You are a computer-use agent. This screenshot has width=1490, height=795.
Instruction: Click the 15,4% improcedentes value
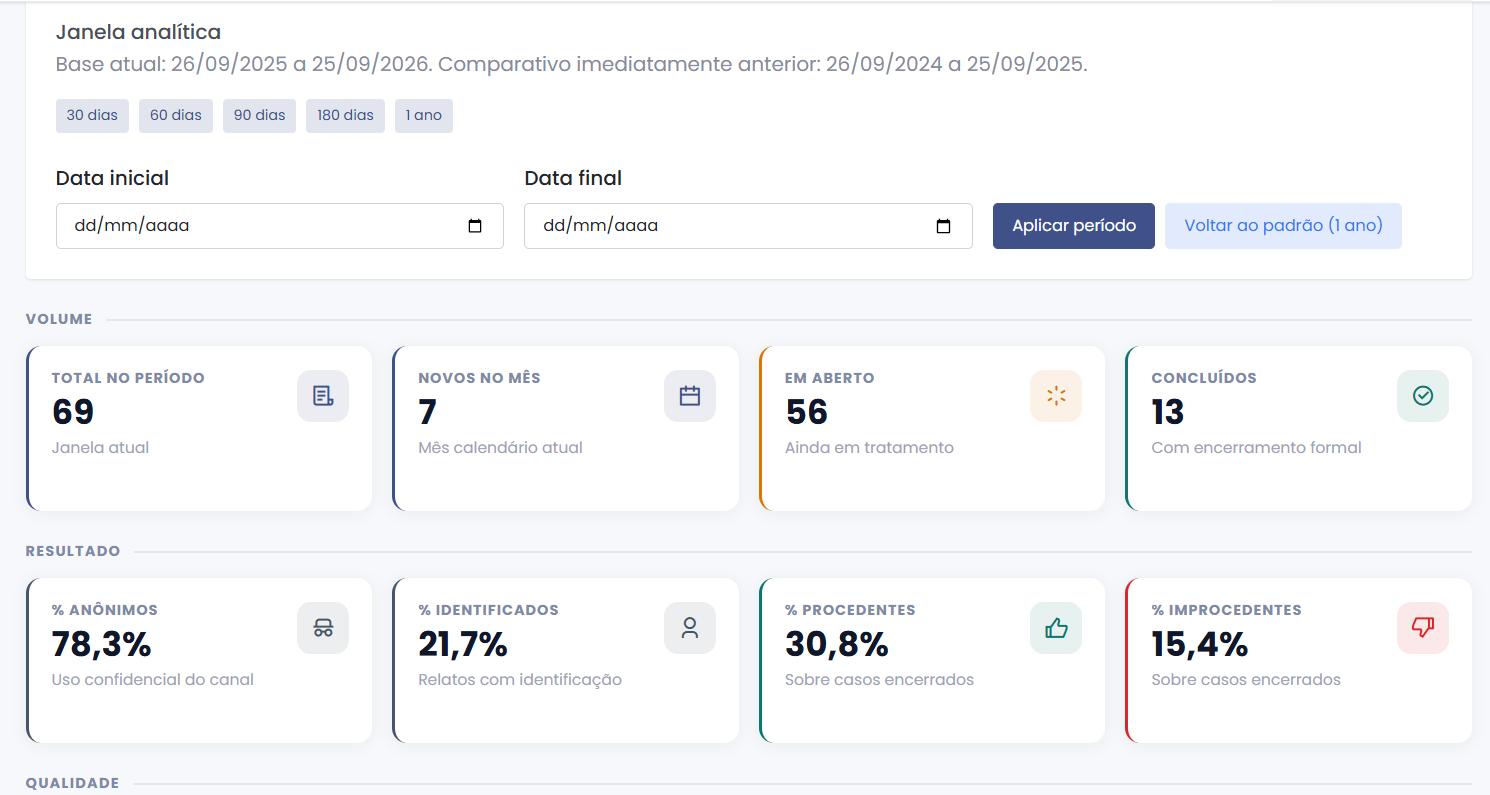coord(1200,644)
